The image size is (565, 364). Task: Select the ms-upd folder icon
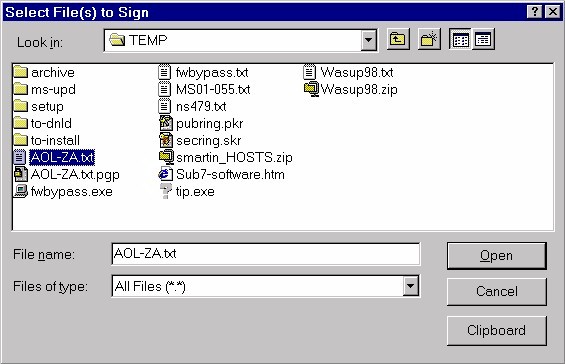(x=21, y=89)
